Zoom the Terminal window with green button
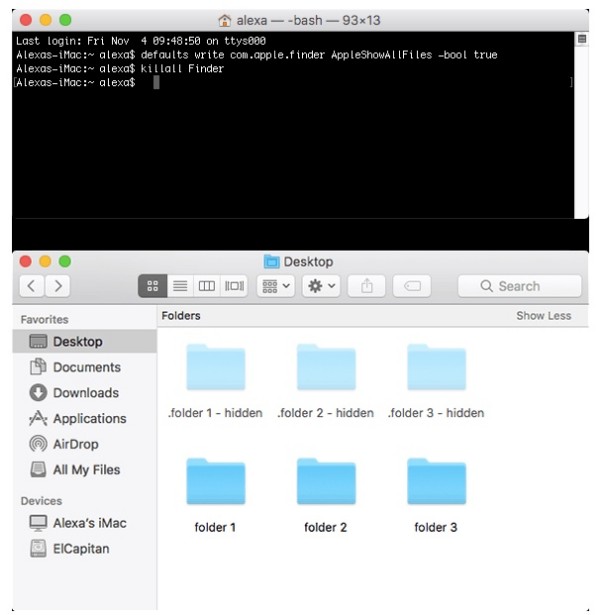The height and width of the screenshot is (615, 600). point(65,20)
